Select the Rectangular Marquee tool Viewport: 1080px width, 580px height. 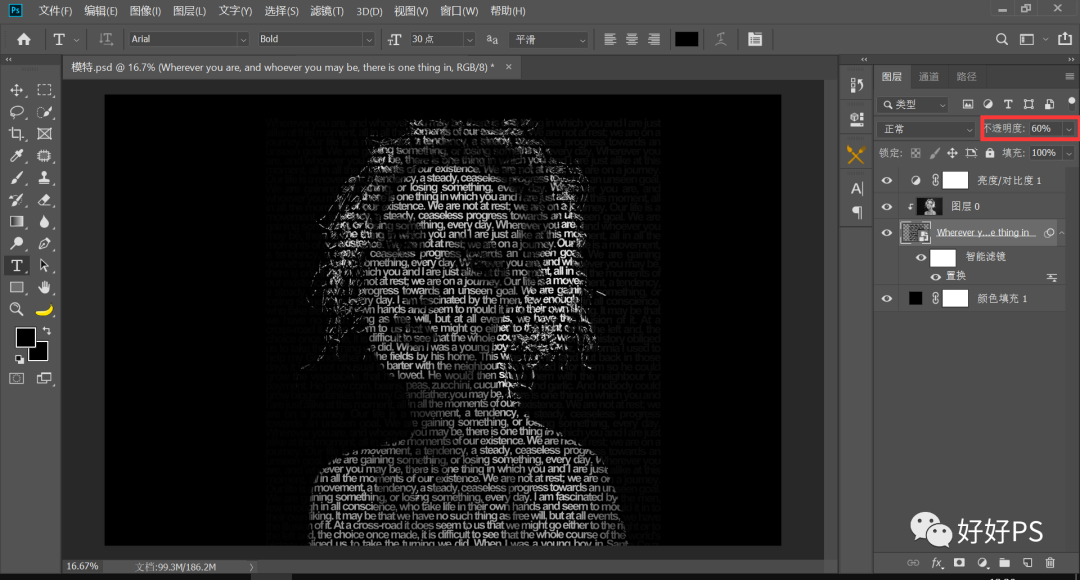44,90
